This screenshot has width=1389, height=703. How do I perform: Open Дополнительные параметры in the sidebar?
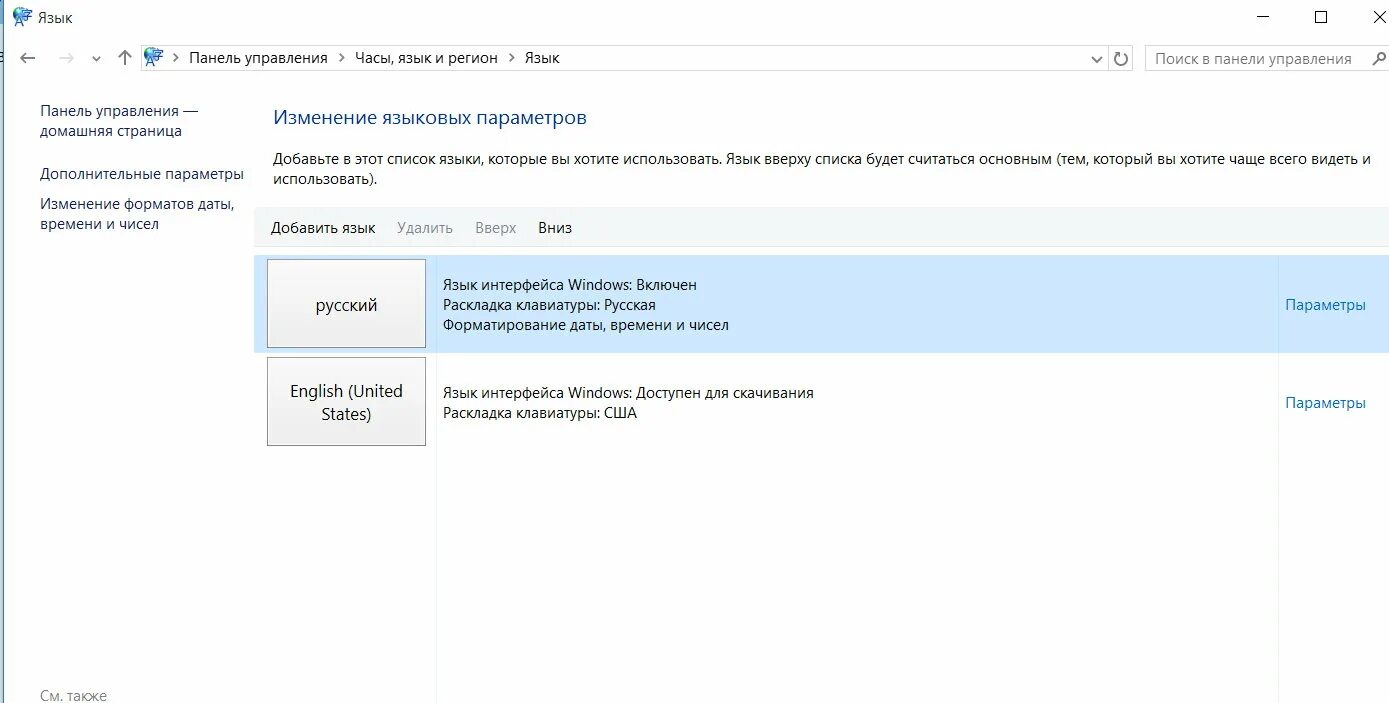coord(142,173)
